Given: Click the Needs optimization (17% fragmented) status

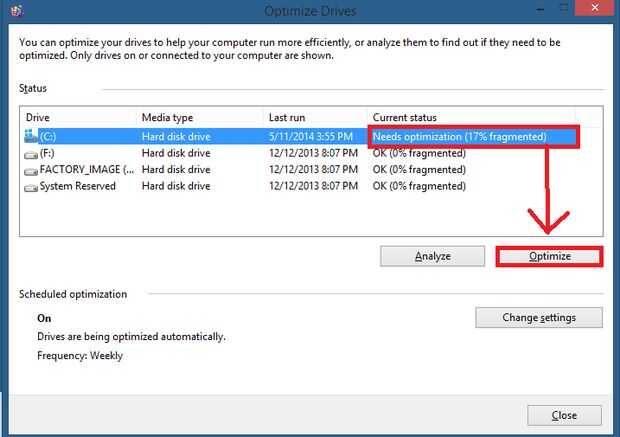Looking at the screenshot, I should [x=459, y=136].
